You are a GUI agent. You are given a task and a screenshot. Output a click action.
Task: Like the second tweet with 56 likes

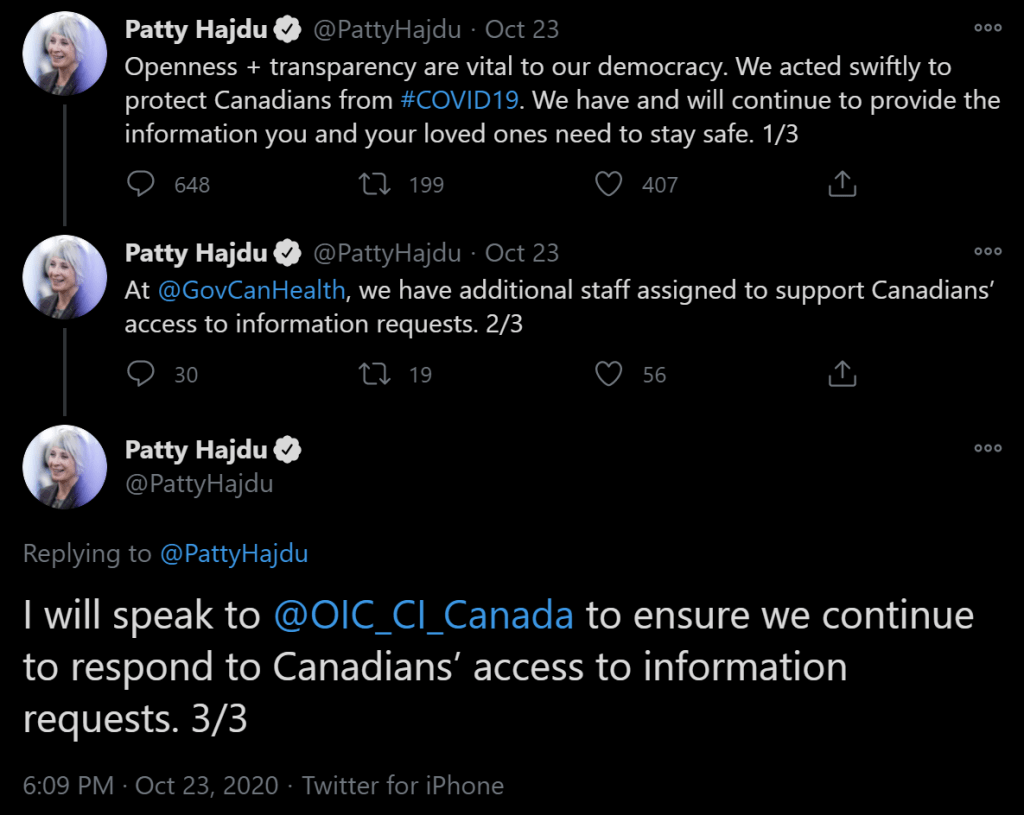tap(608, 374)
